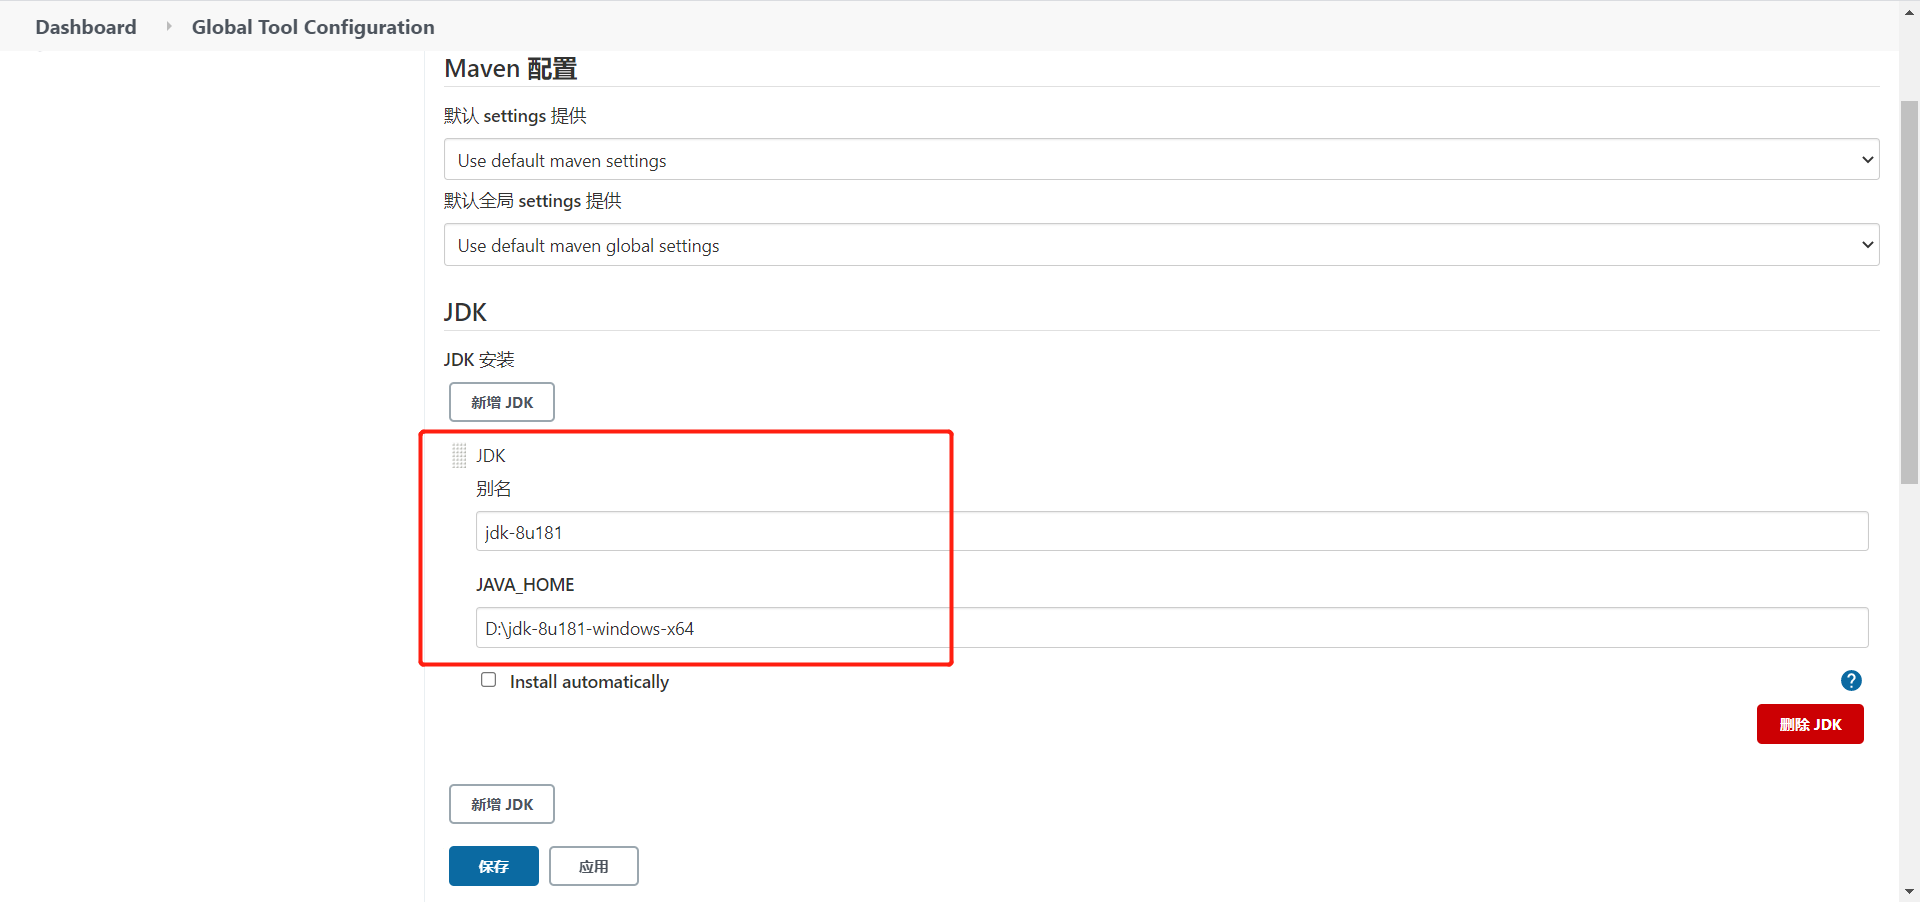
Task: Save the configuration with 保存 button
Action: [493, 866]
